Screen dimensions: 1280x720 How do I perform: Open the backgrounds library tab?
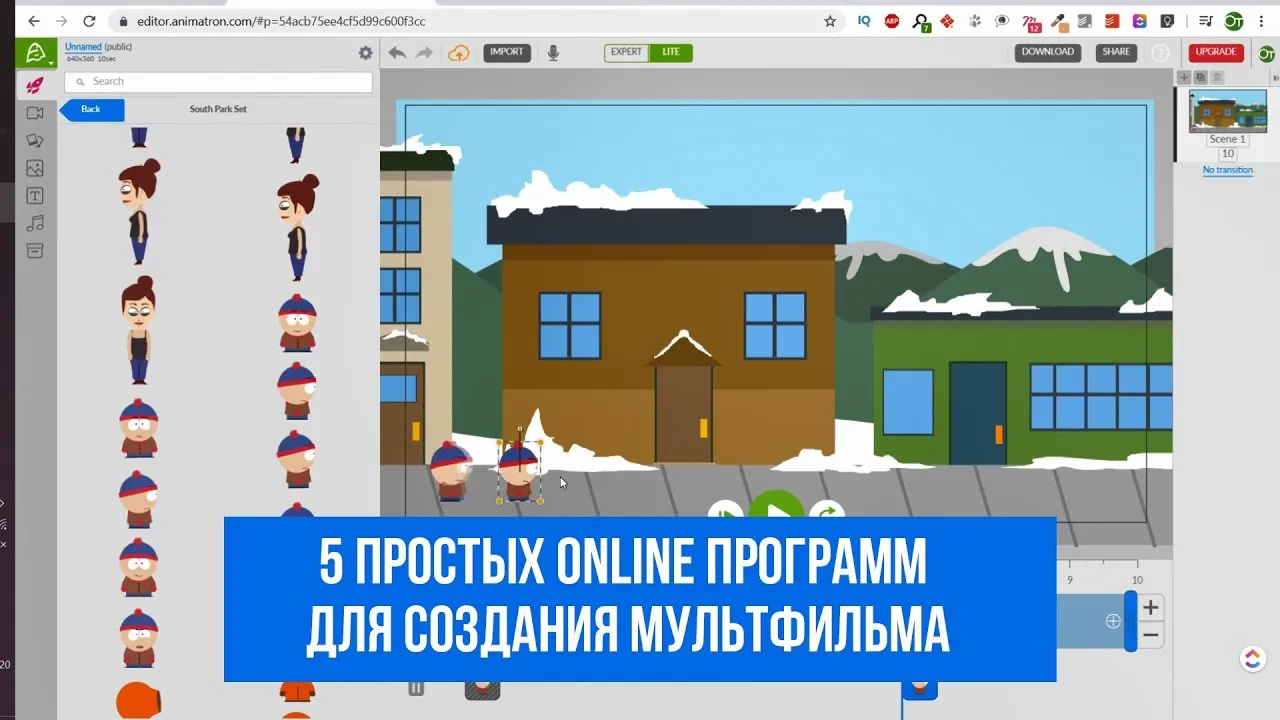pyautogui.click(x=35, y=140)
